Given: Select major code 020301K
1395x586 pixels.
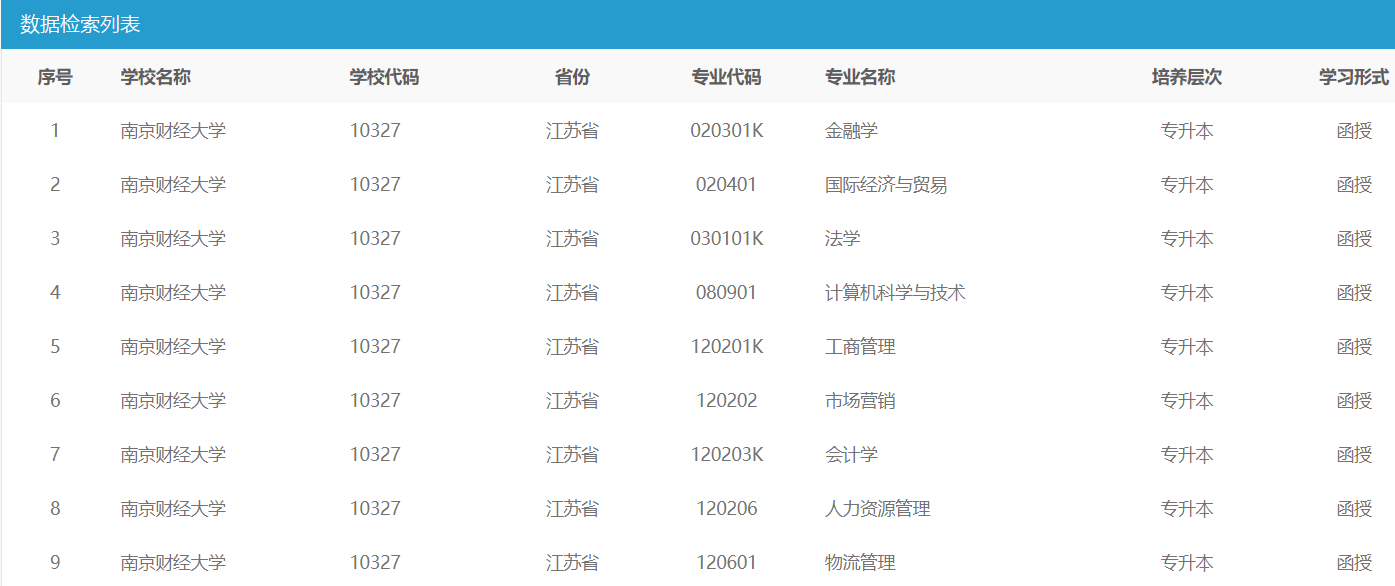Looking at the screenshot, I should (727, 131).
